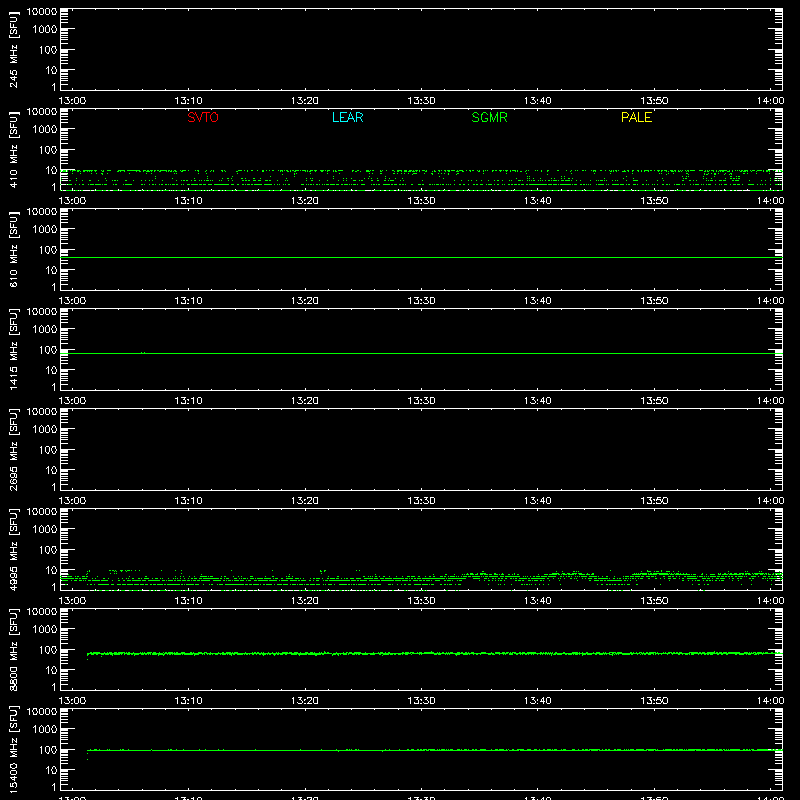Click the 13:40 tick under the 245 MHz panel
Image resolution: width=800 pixels, height=800 pixels.
537,101
